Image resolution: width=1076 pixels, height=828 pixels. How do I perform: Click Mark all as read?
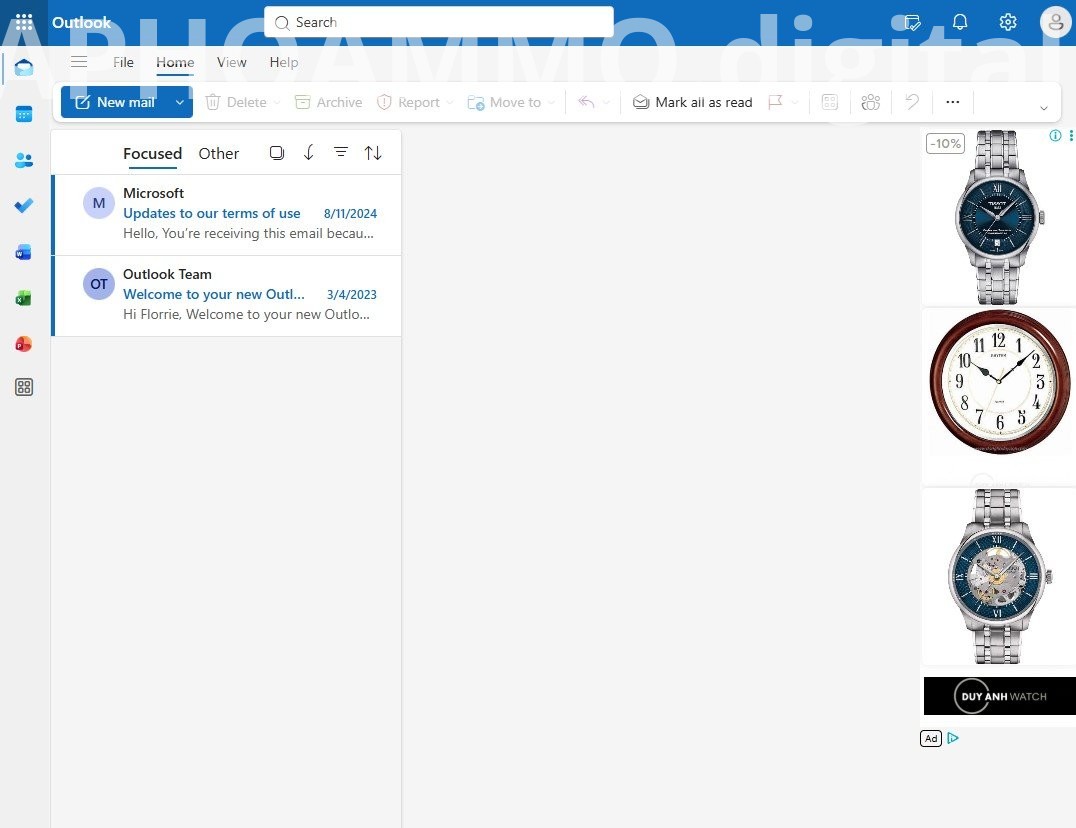pyautogui.click(x=692, y=102)
